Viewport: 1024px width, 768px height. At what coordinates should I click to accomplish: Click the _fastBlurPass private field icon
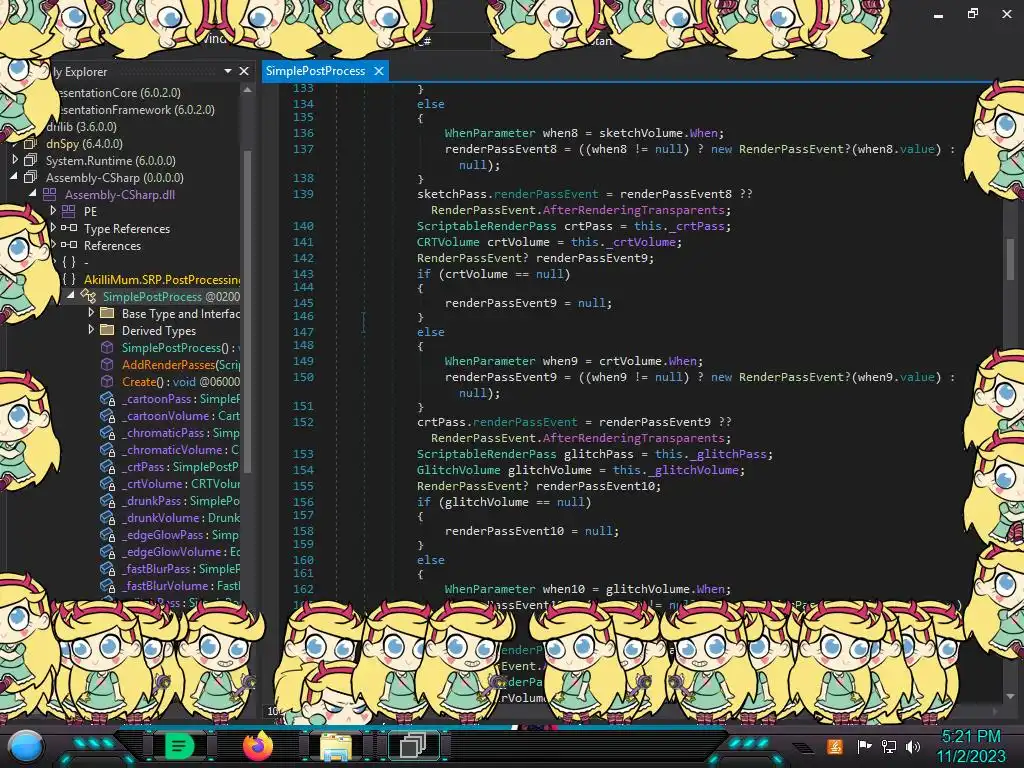point(107,569)
